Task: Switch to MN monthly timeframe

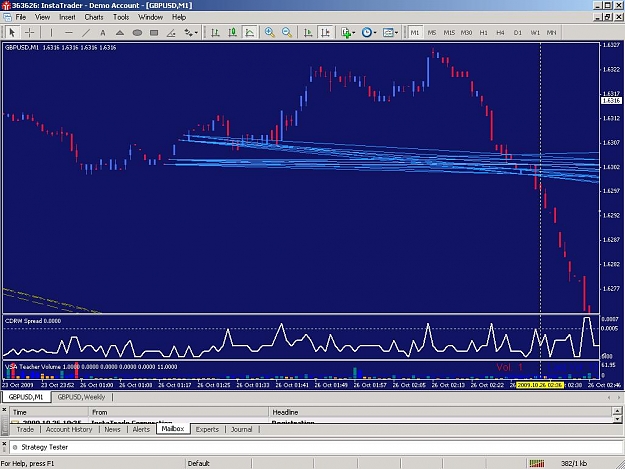Action: (552, 33)
